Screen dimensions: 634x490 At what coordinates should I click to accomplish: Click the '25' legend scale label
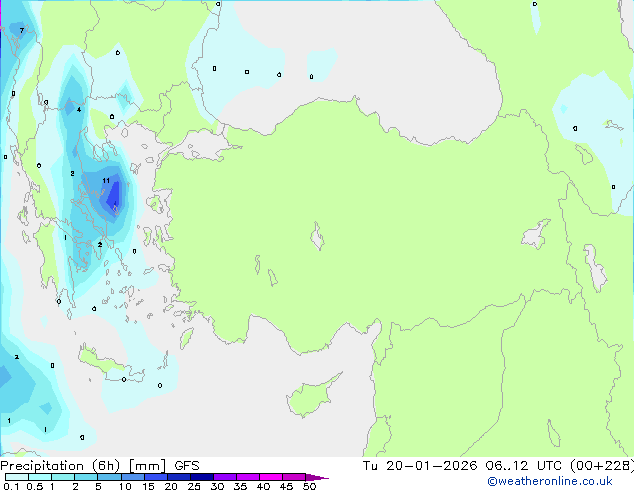[194, 486]
